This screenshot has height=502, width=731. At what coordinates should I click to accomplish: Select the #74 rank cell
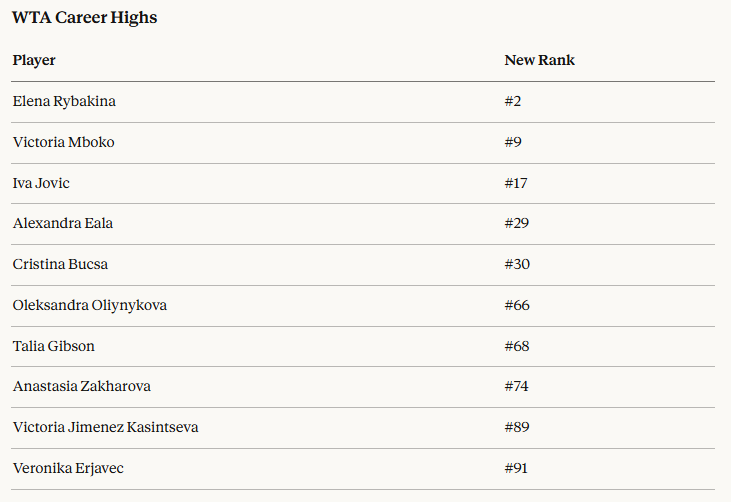pyautogui.click(x=517, y=386)
